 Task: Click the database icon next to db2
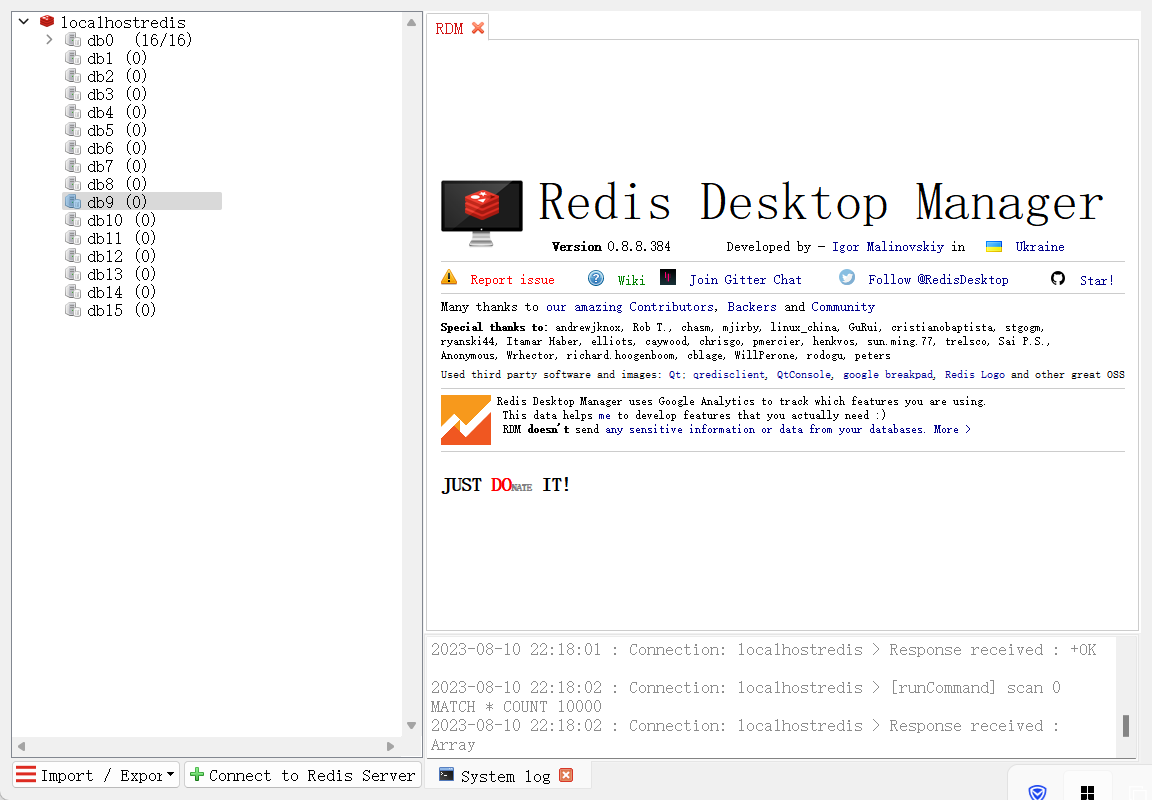[x=73, y=76]
